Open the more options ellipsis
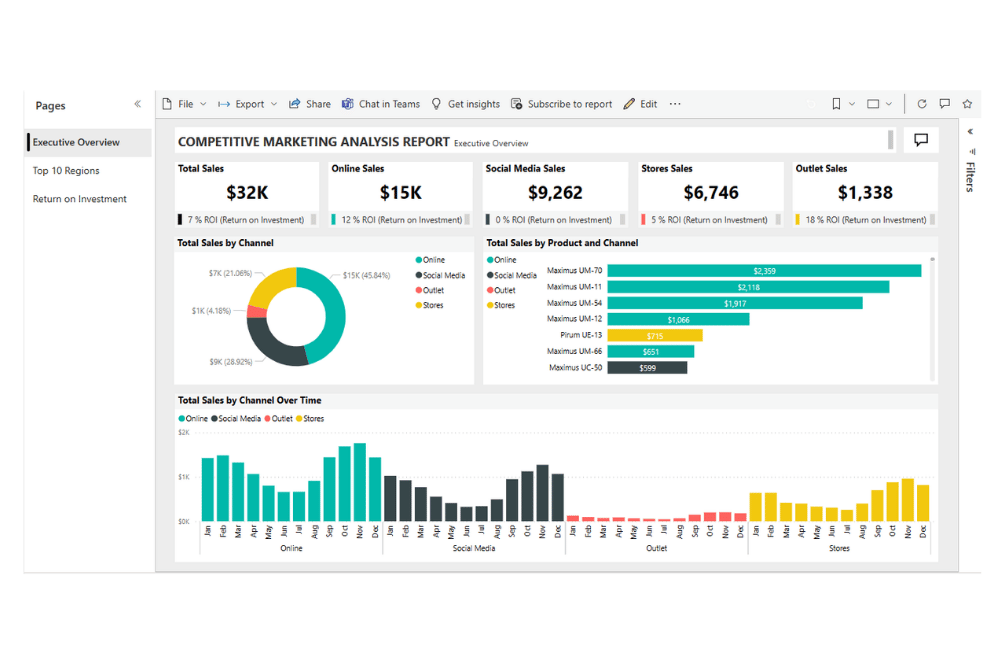Image resolution: width=1000 pixels, height=667 pixels. 675,104
